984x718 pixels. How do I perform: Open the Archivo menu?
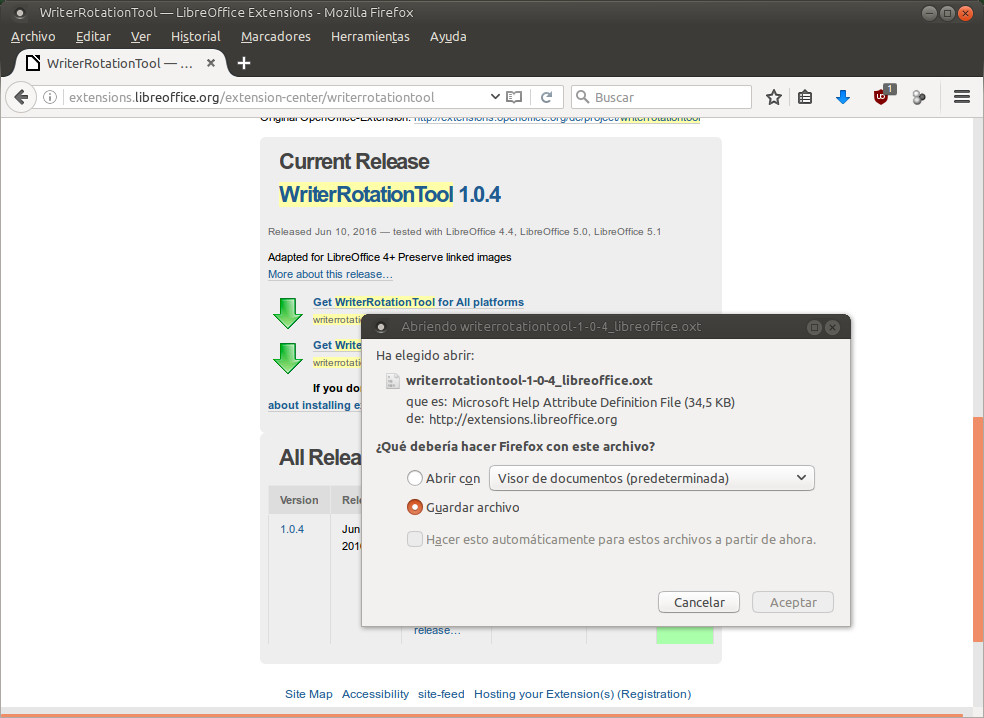pyautogui.click(x=33, y=36)
